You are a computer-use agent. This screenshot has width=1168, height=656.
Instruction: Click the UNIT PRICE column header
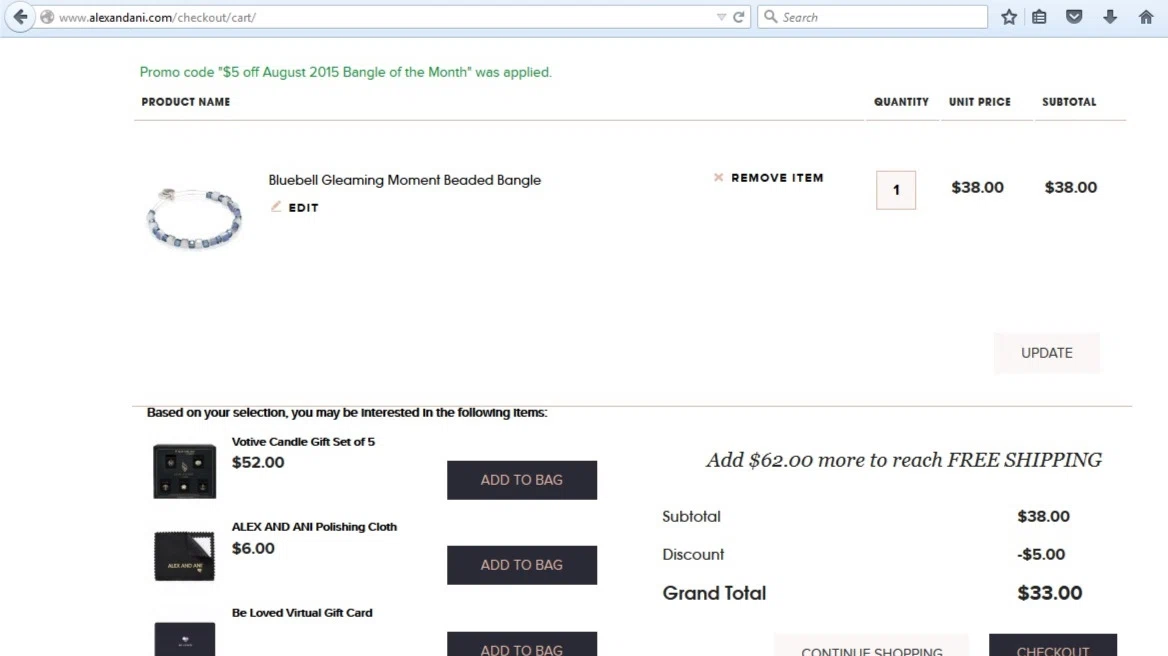980,102
